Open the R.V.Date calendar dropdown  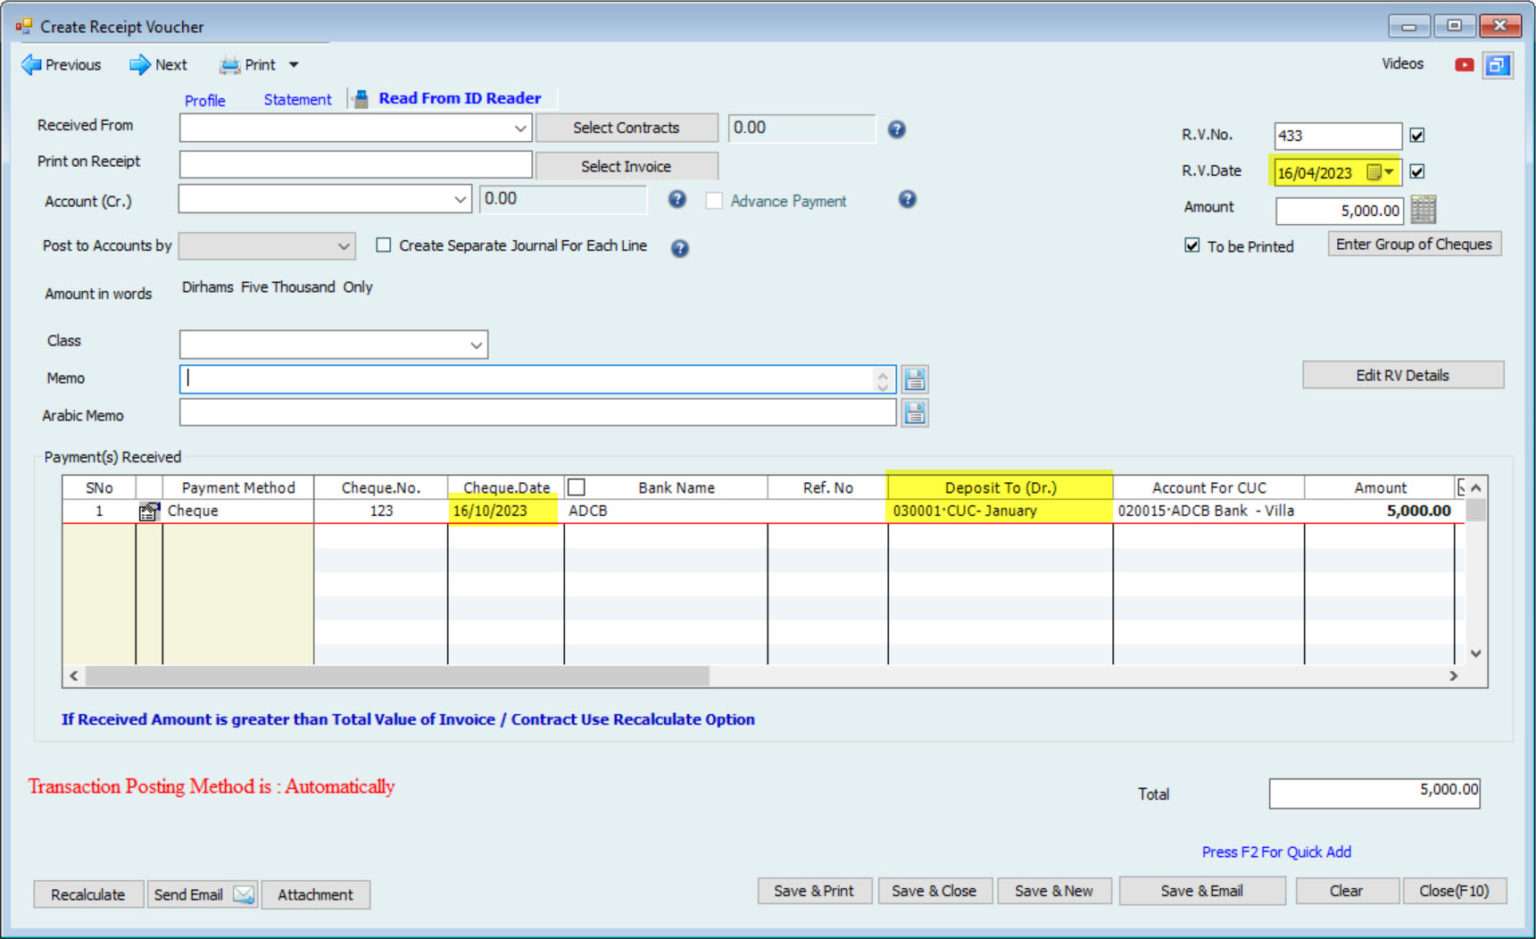(1389, 172)
